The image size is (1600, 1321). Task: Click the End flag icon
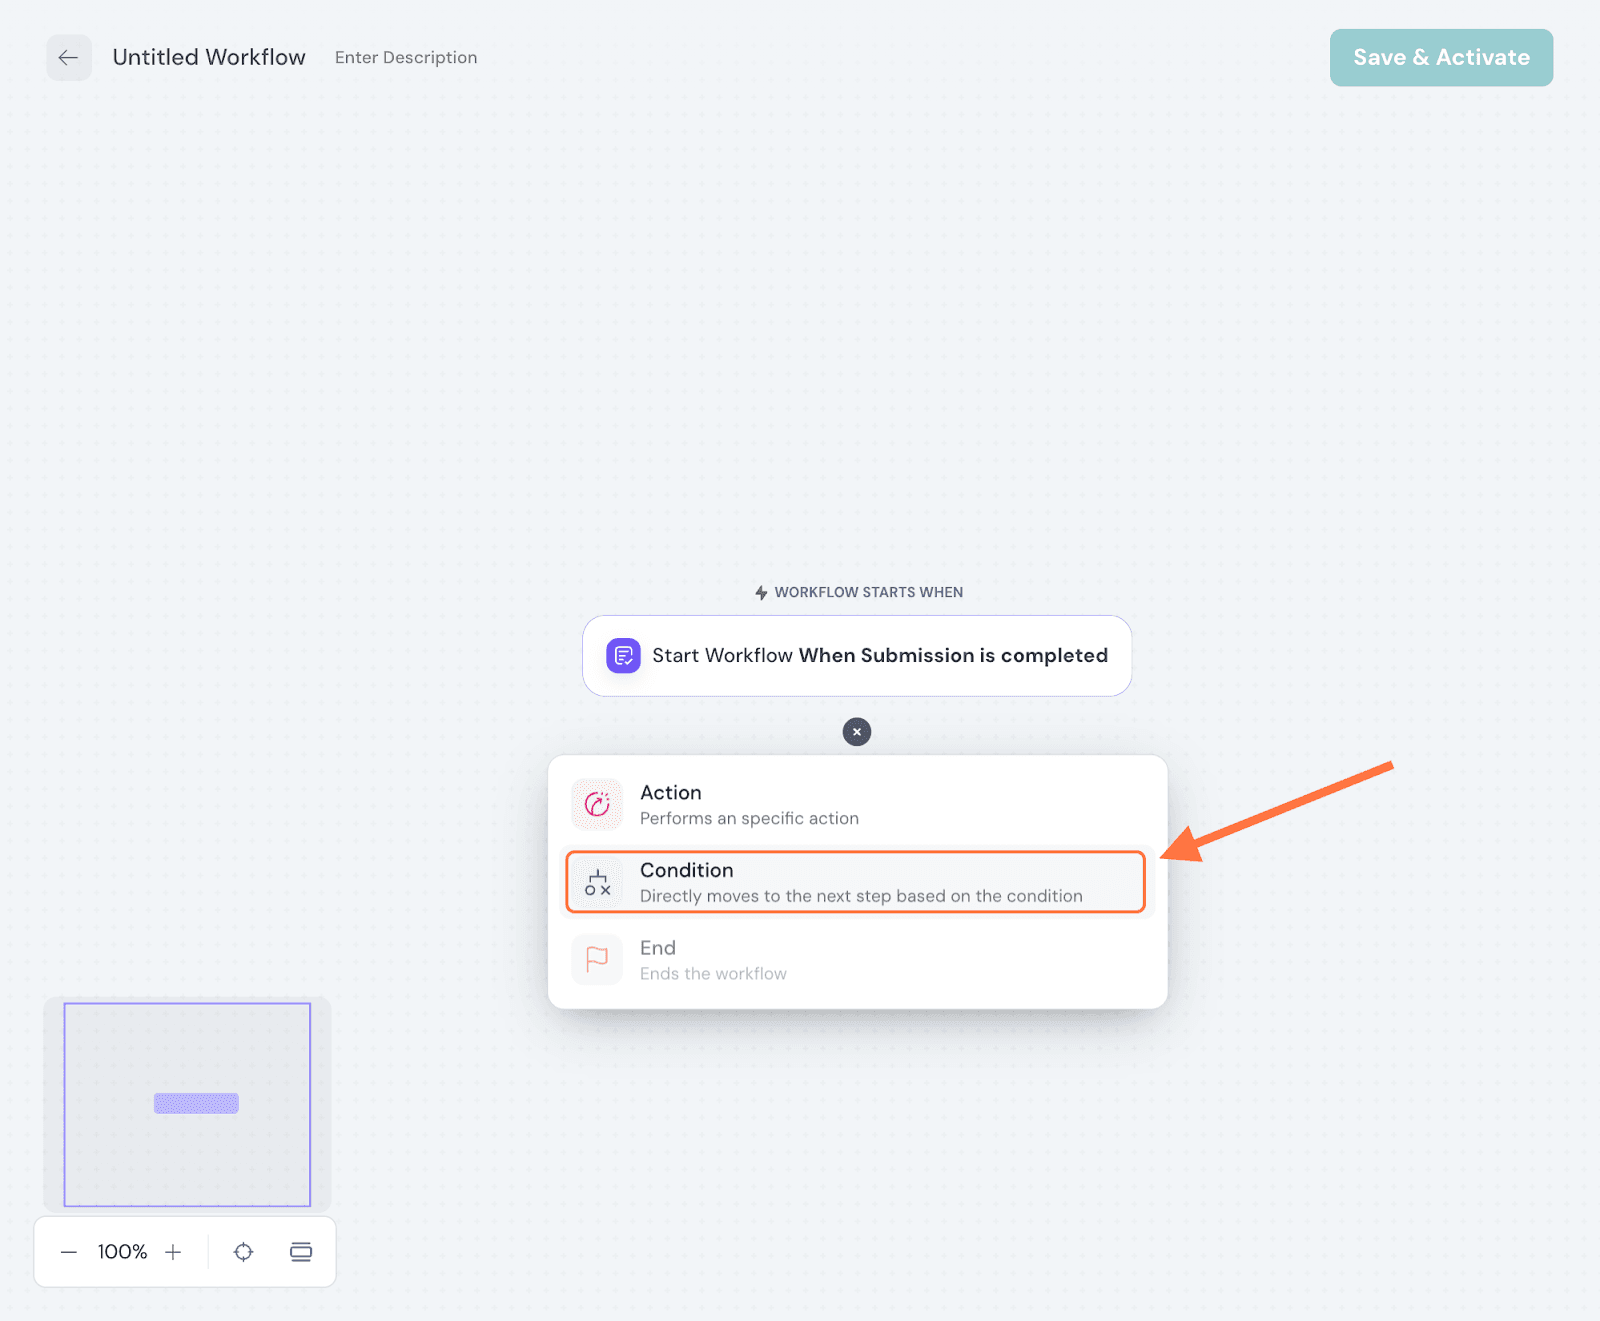coord(597,960)
